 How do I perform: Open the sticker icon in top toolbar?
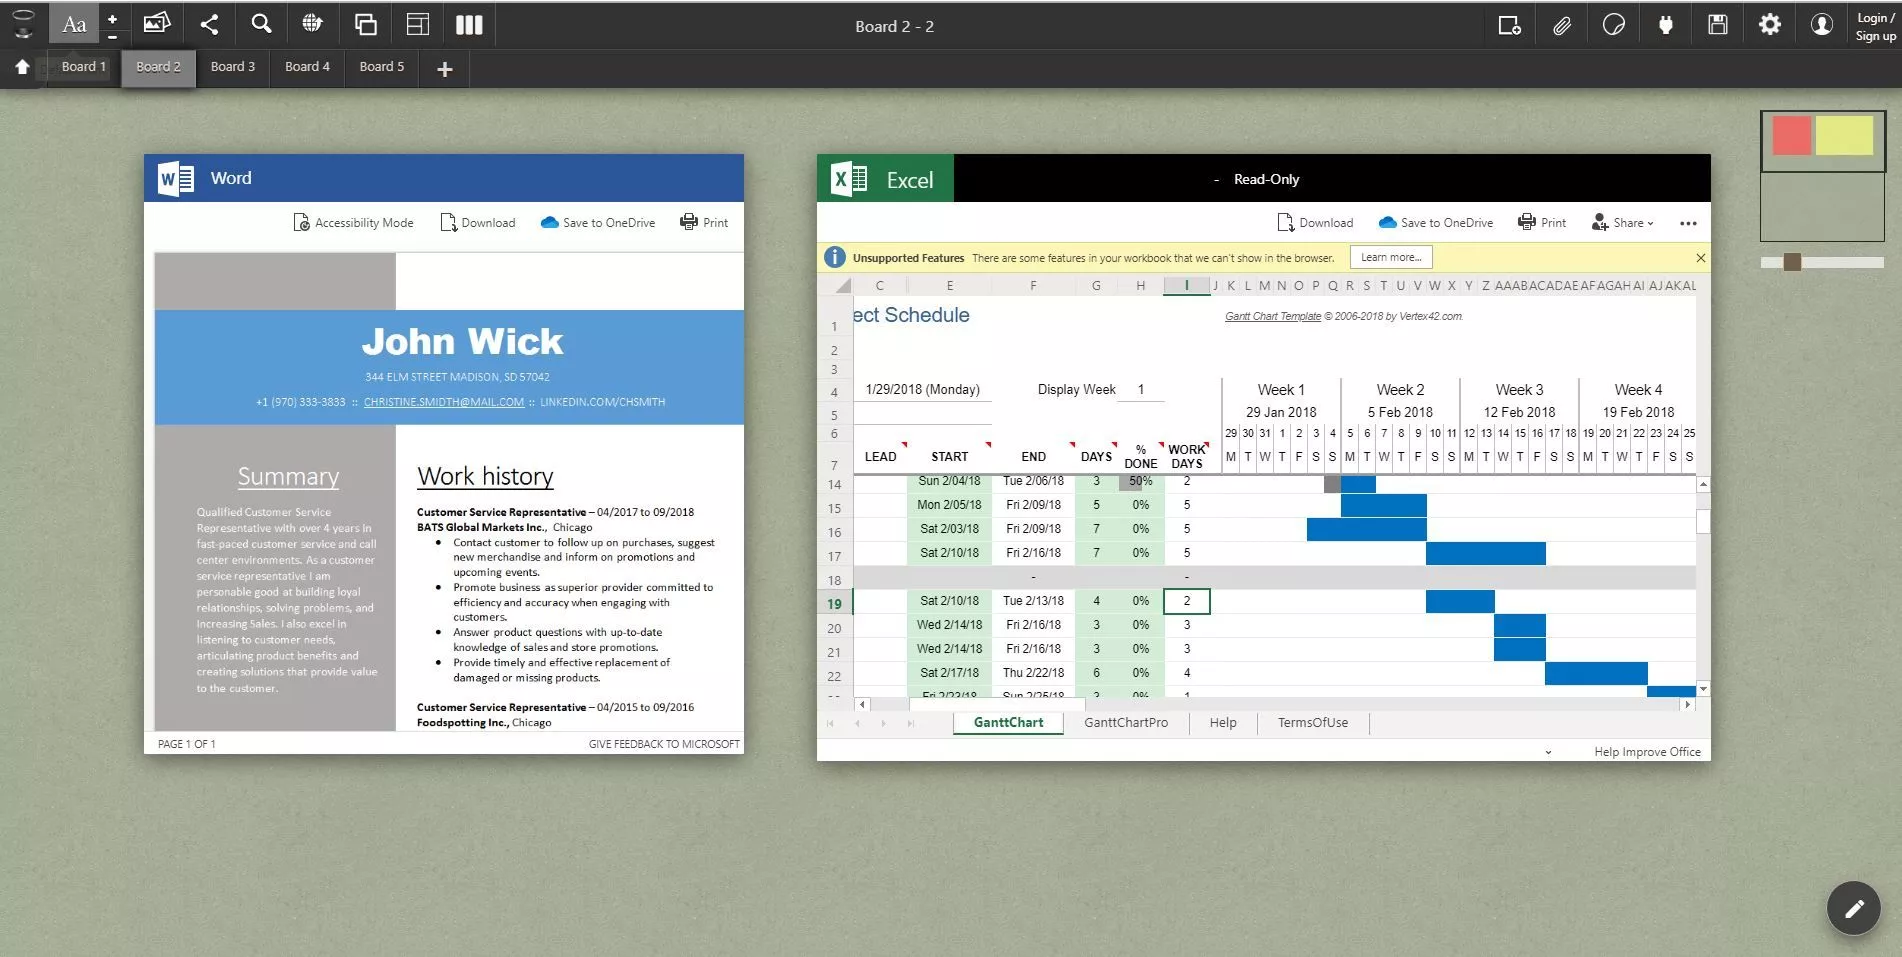click(1613, 25)
